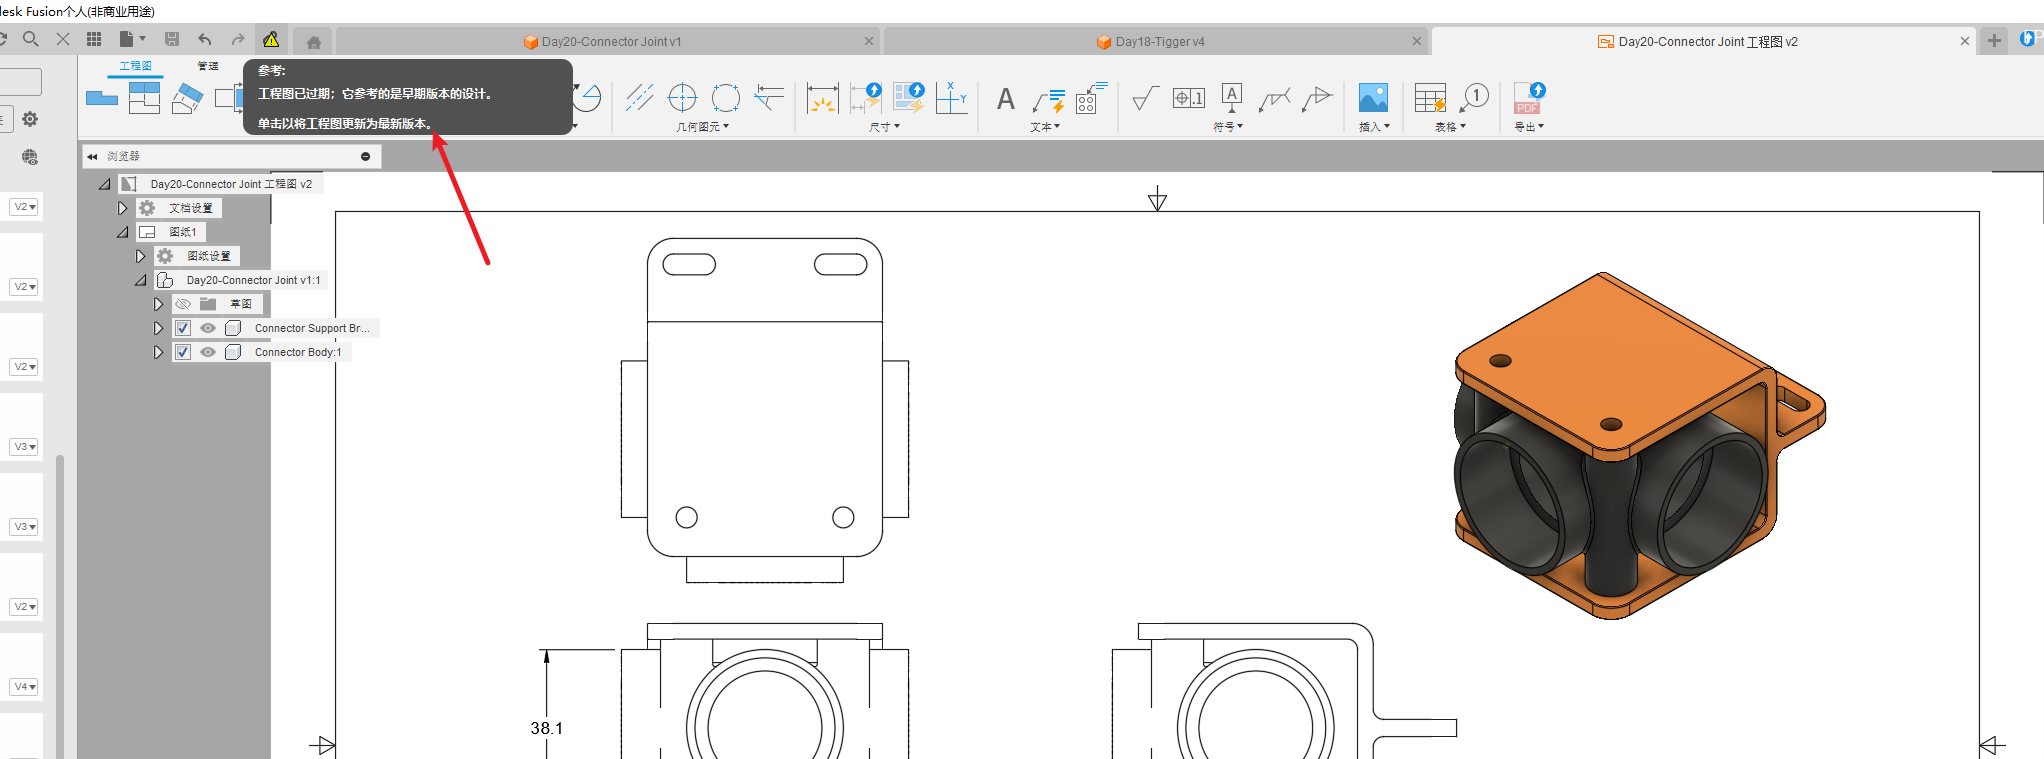The height and width of the screenshot is (759, 2044).
Task: Select the Balloon tool
Action: [x=1475, y=98]
